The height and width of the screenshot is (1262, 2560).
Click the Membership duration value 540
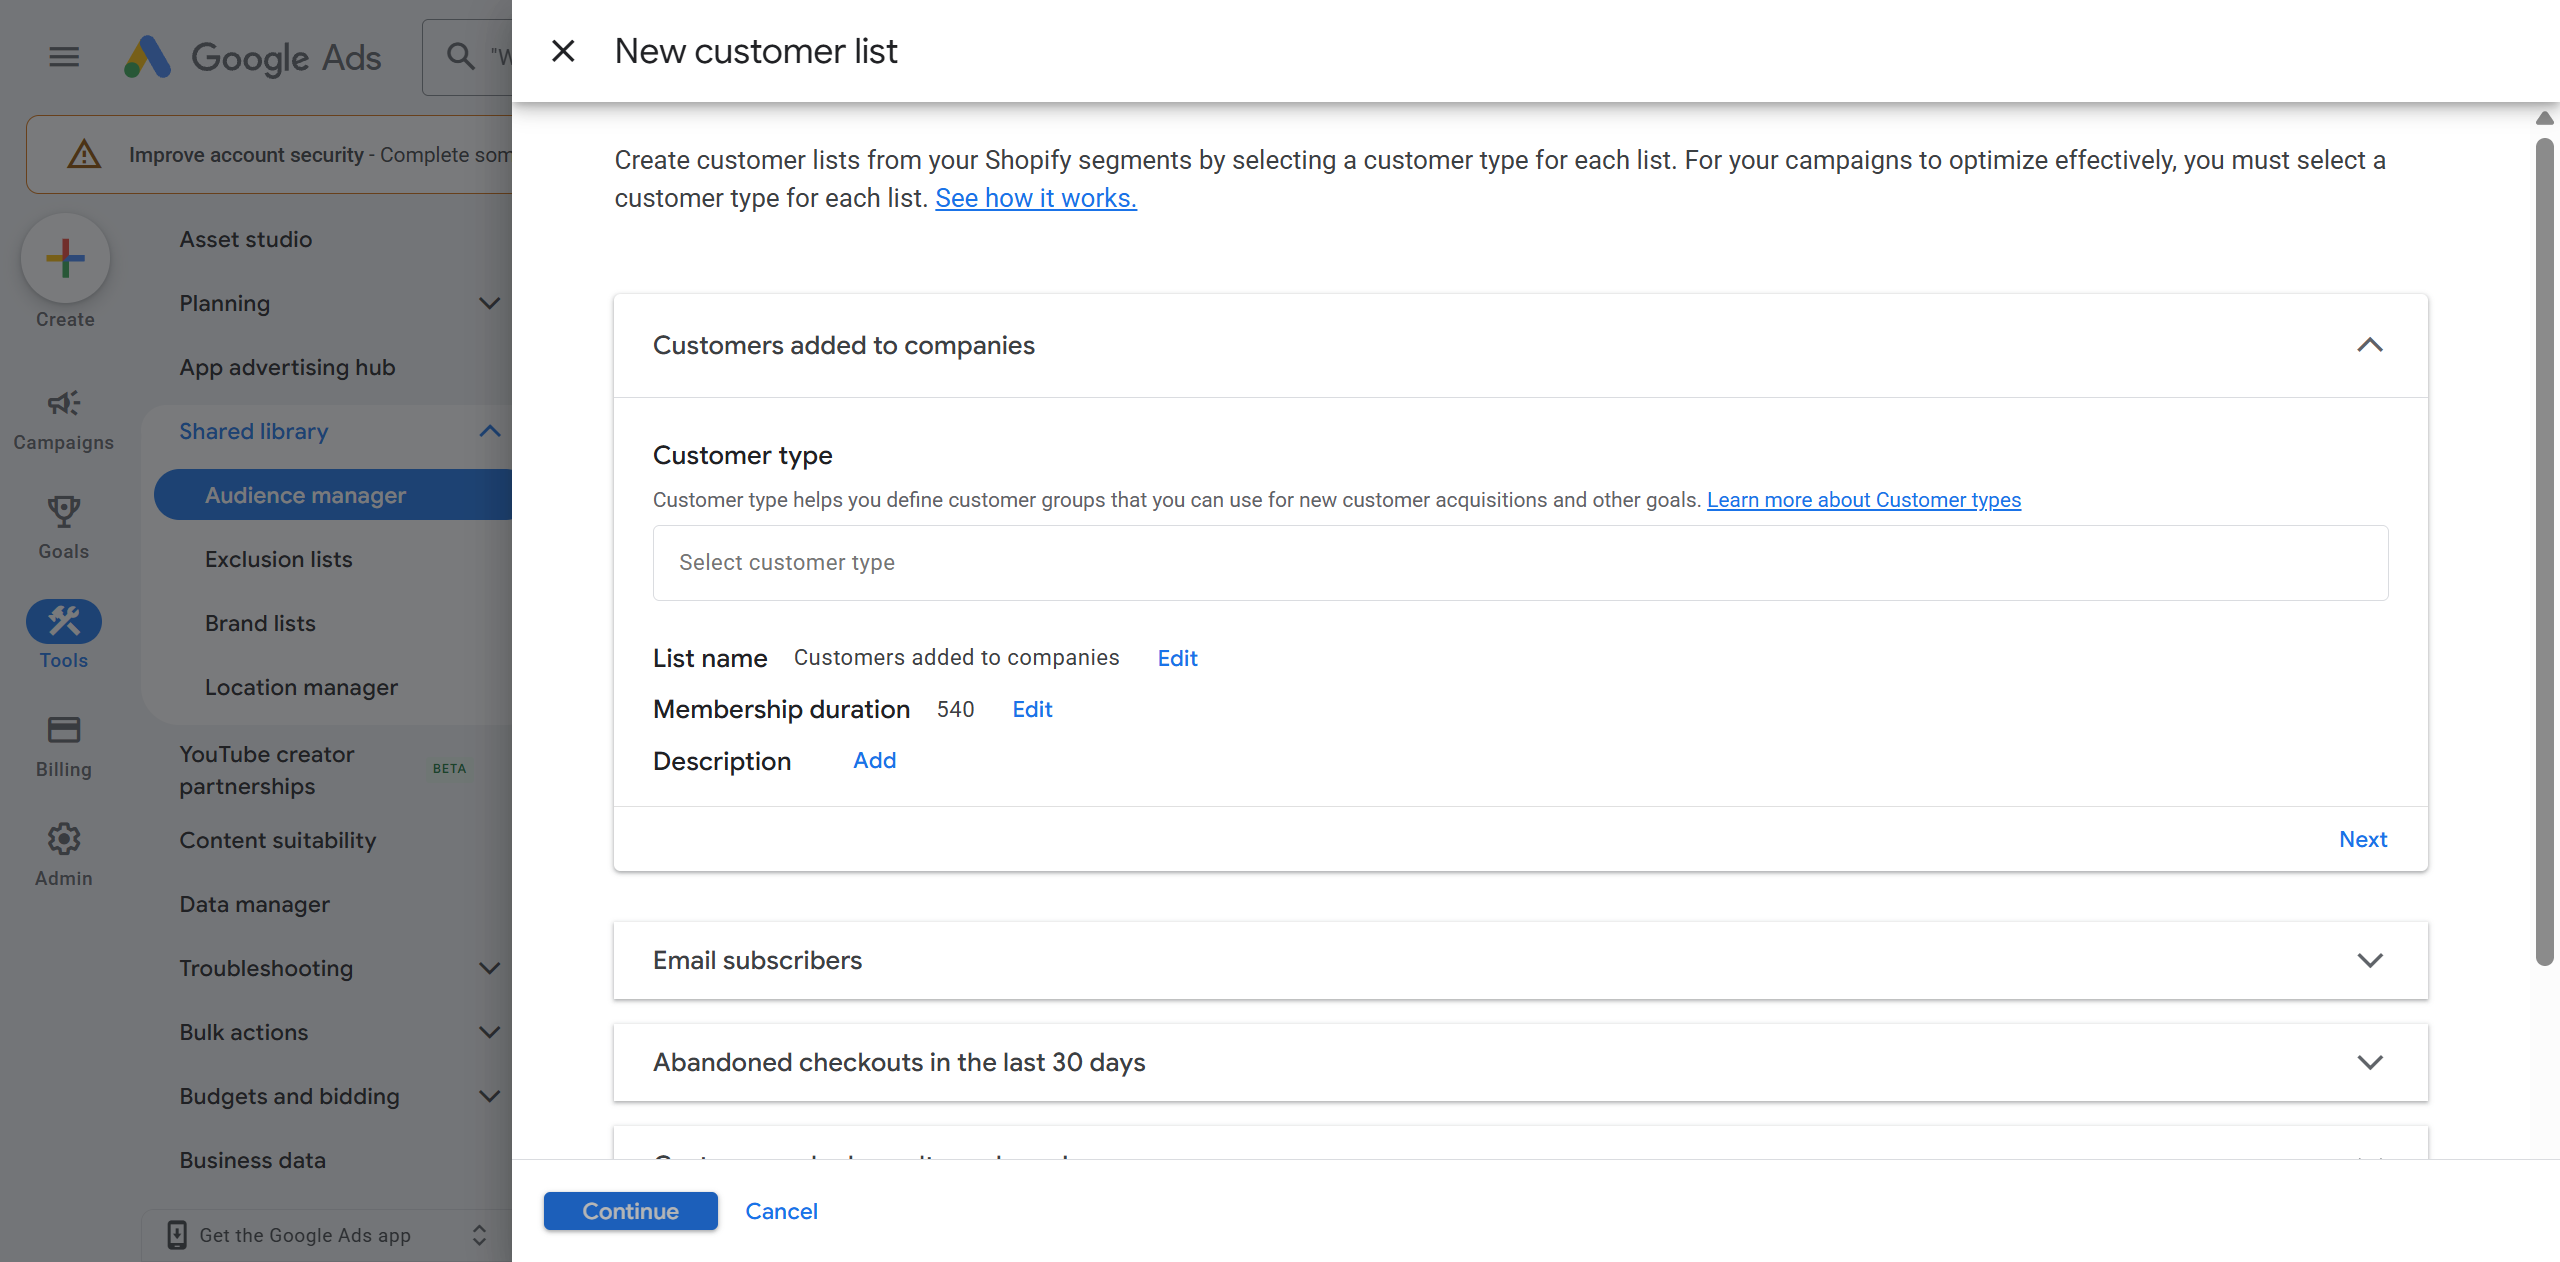point(955,709)
